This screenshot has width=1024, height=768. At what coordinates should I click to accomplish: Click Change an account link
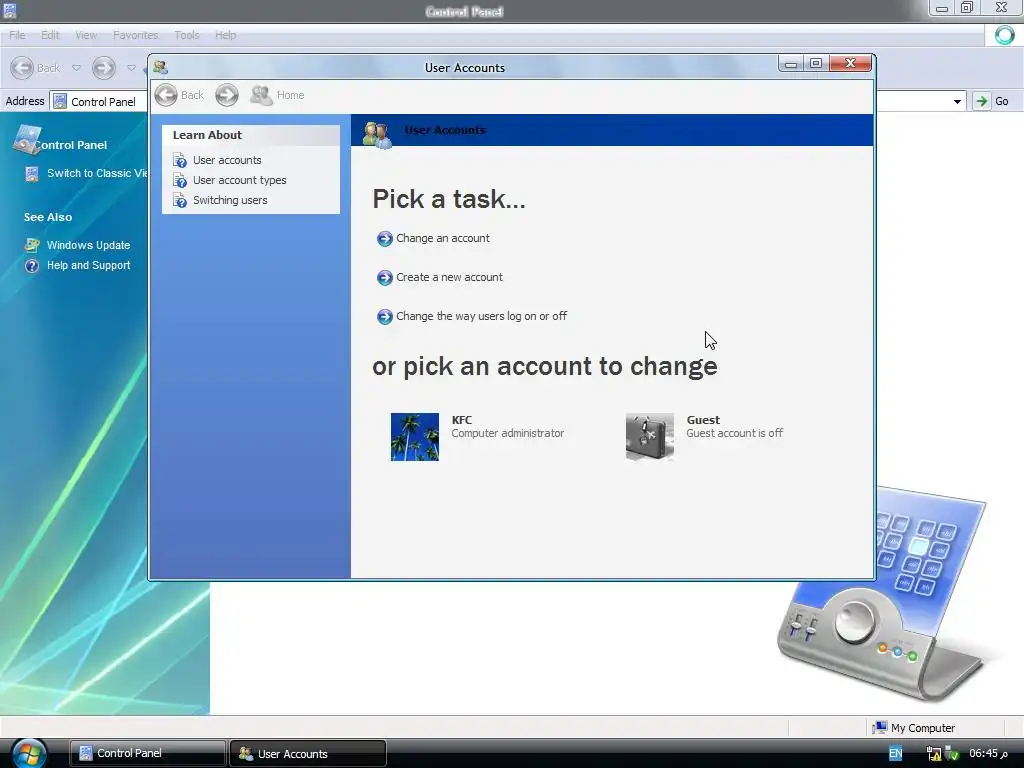click(x=443, y=238)
